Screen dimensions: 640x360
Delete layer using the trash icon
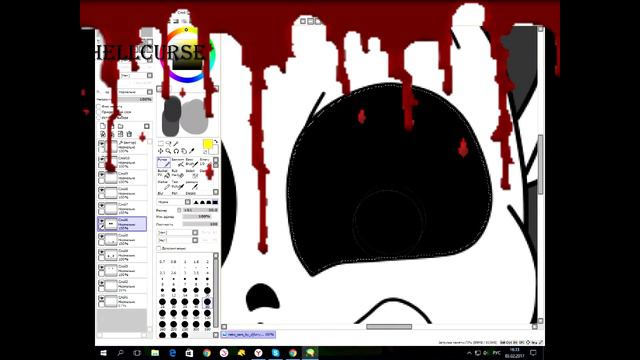pos(129,134)
